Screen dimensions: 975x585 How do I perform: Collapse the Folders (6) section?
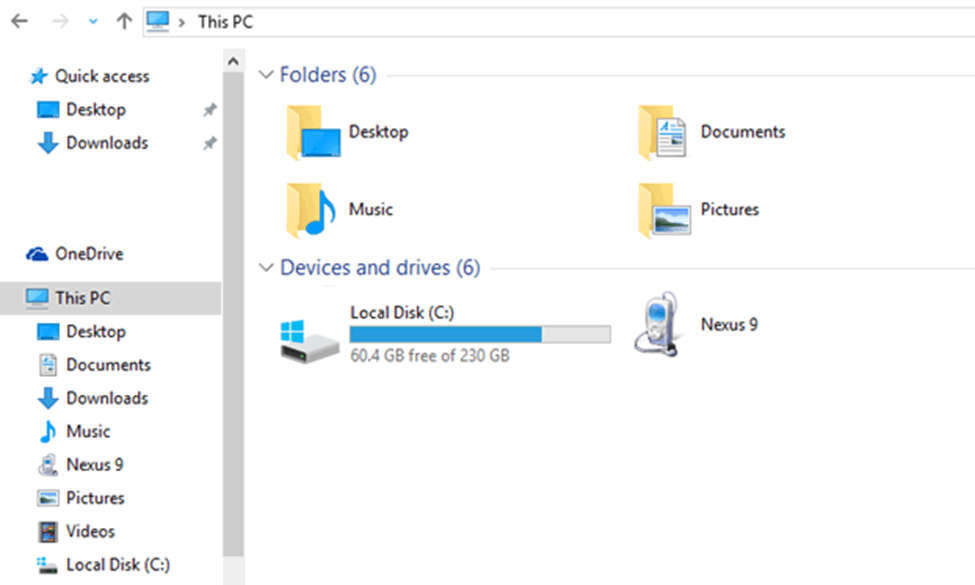(266, 75)
